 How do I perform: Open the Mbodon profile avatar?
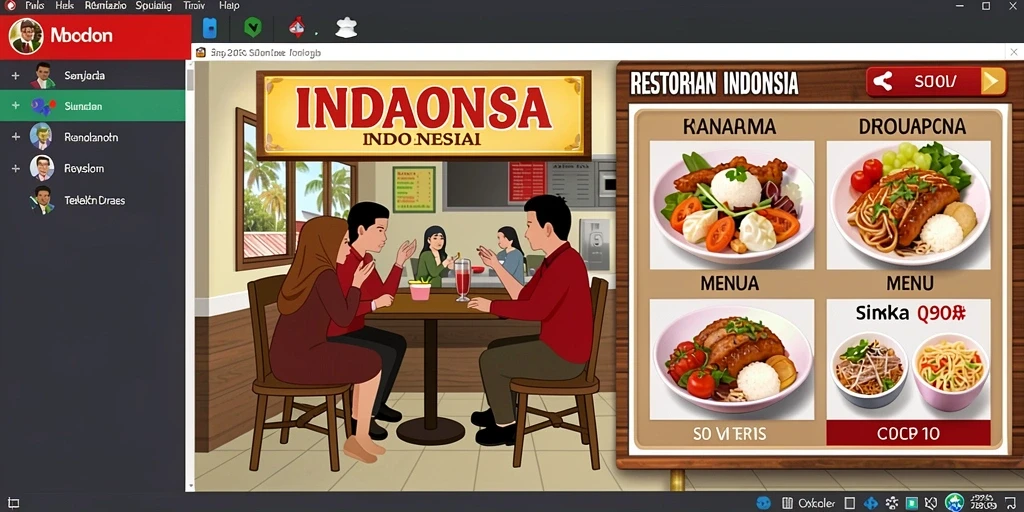[x=26, y=36]
